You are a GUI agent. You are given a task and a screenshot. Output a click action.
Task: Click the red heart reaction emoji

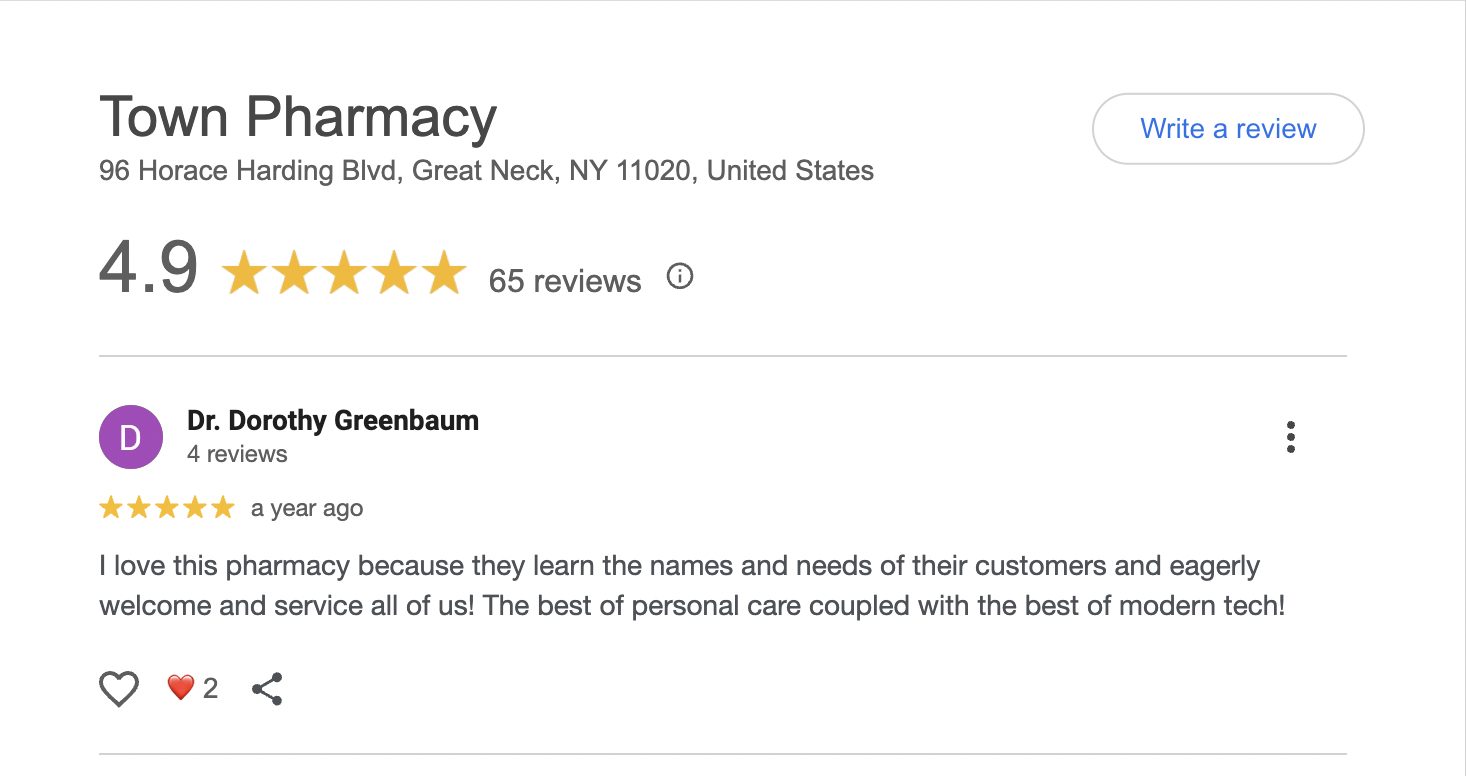180,688
